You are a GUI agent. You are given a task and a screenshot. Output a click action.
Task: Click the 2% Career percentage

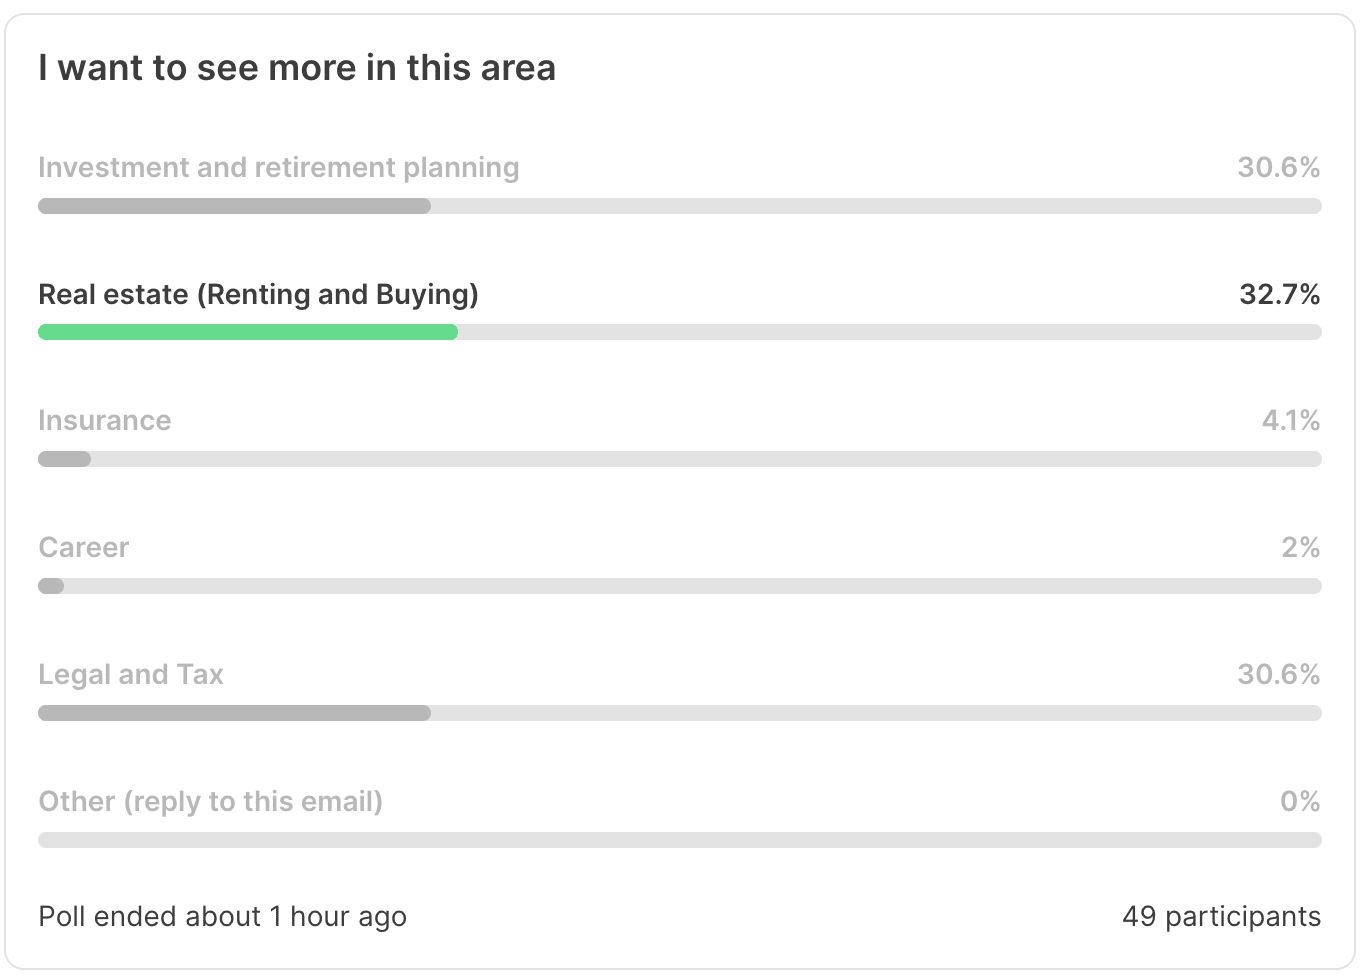(1301, 548)
